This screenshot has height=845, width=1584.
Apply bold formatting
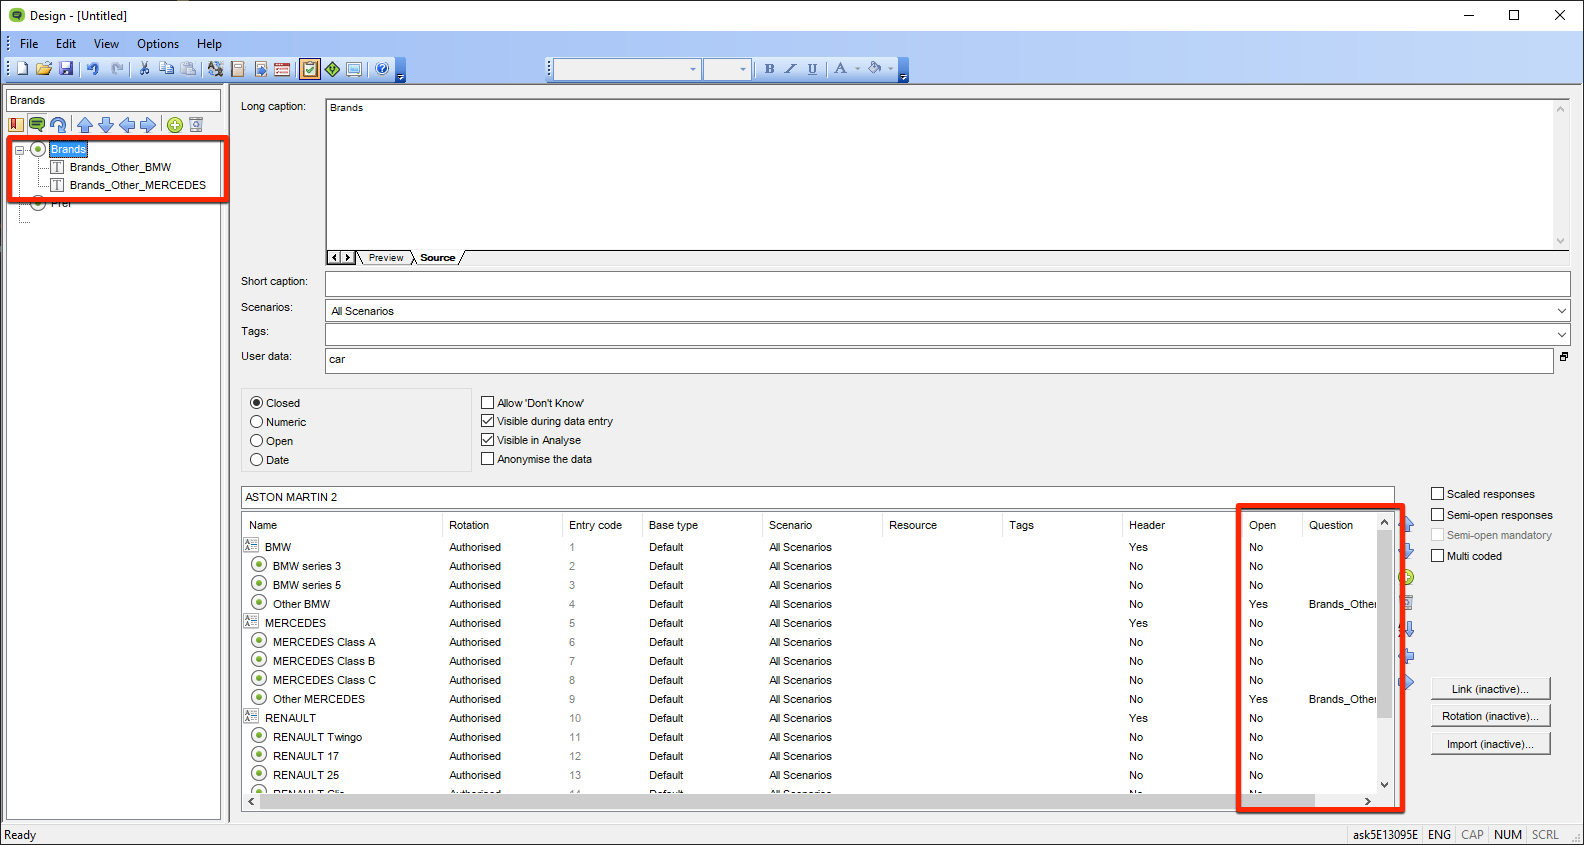[769, 69]
